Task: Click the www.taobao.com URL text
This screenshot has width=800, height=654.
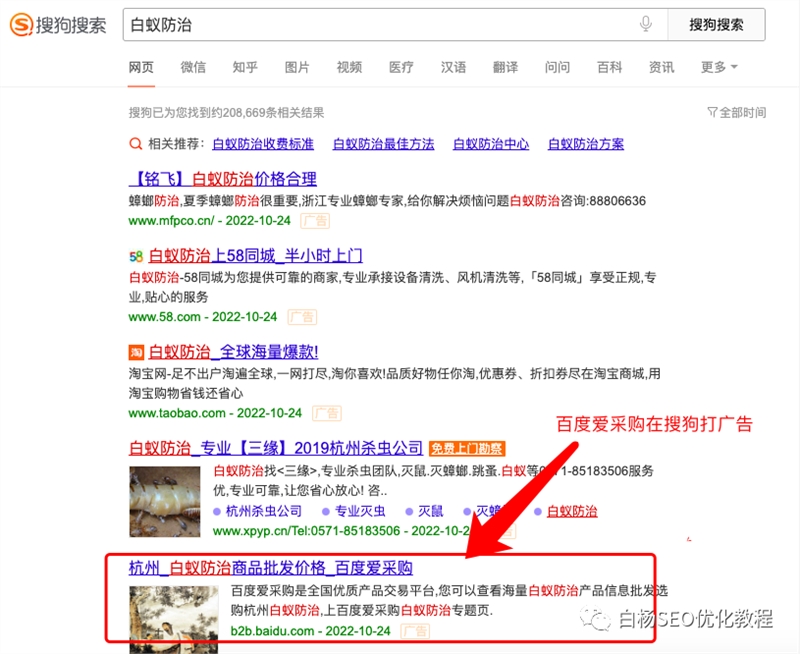Action: (x=177, y=413)
